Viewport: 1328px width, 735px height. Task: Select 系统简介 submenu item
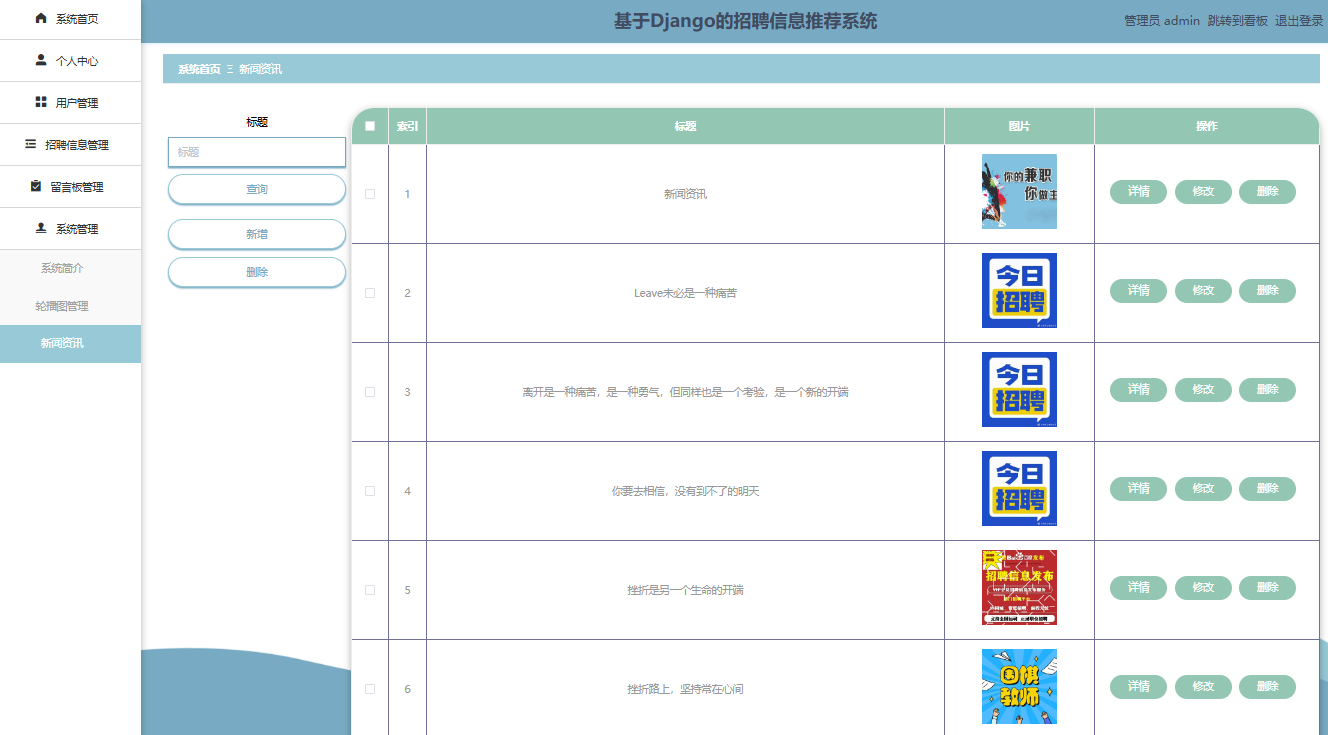(70, 268)
